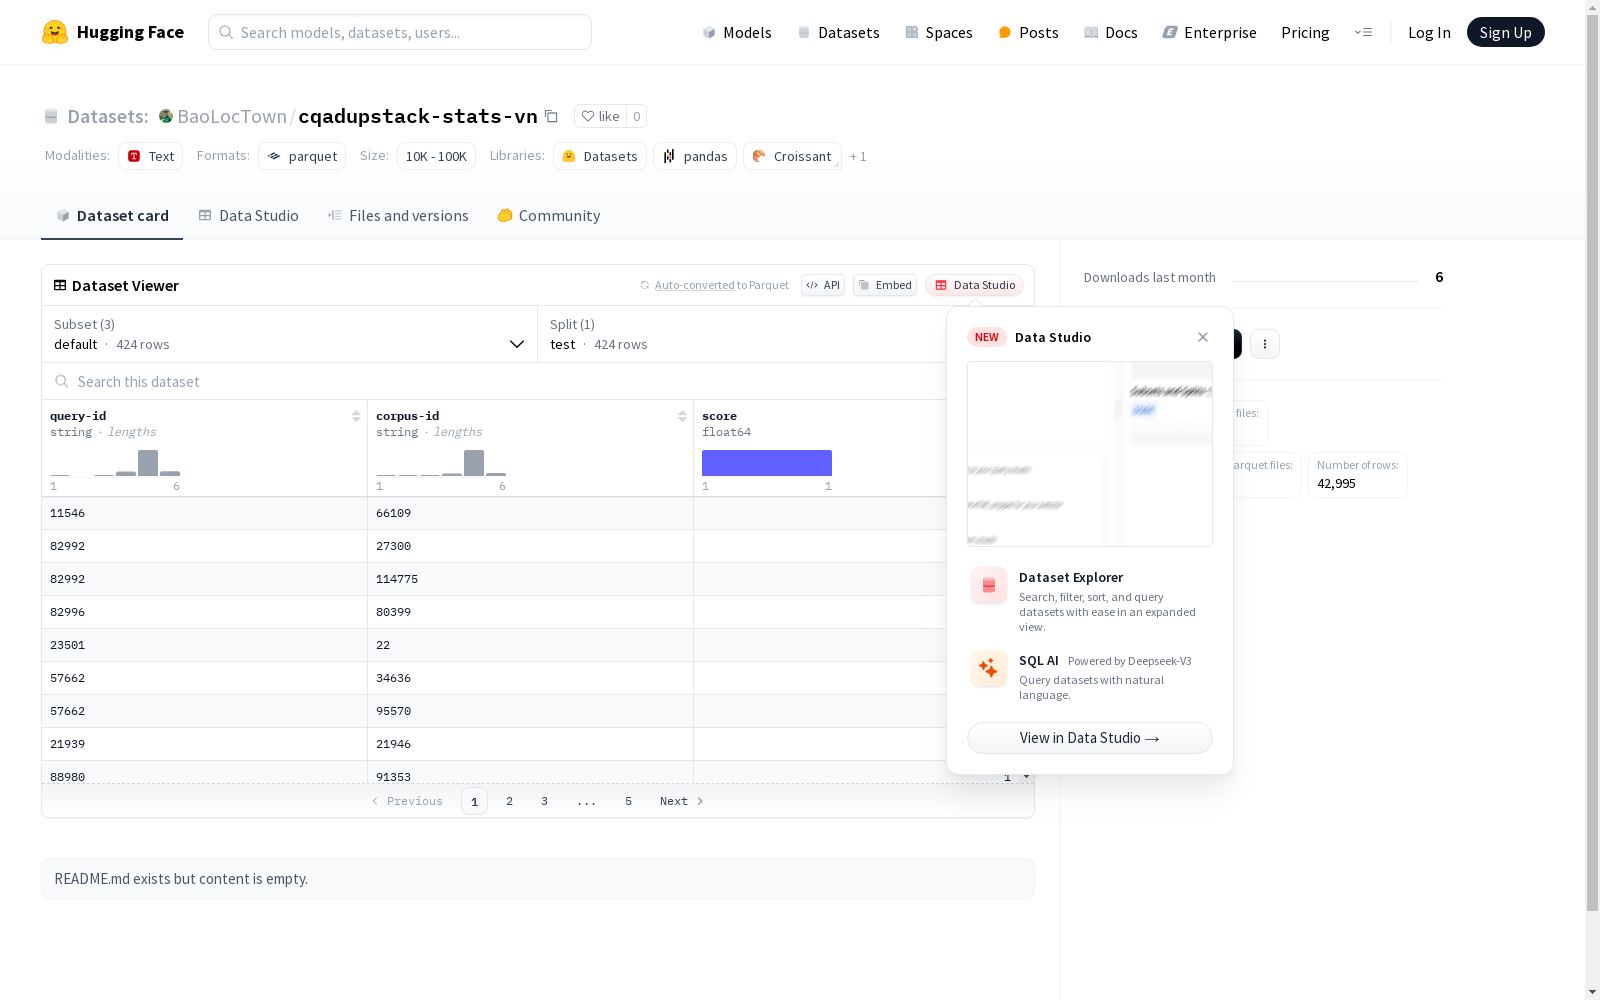This screenshot has width=1600, height=1000.
Task: Focus the Search this dataset field
Action: pyautogui.click(x=495, y=382)
